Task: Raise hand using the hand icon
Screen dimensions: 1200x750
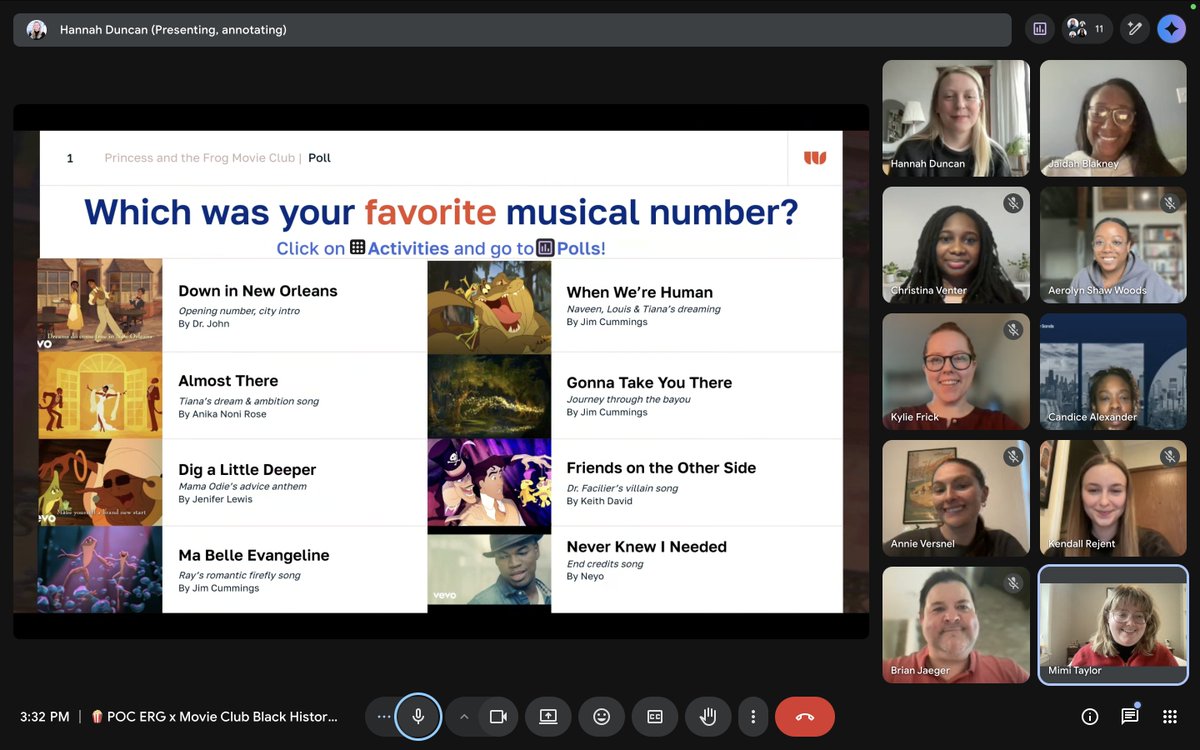Action: [708, 716]
